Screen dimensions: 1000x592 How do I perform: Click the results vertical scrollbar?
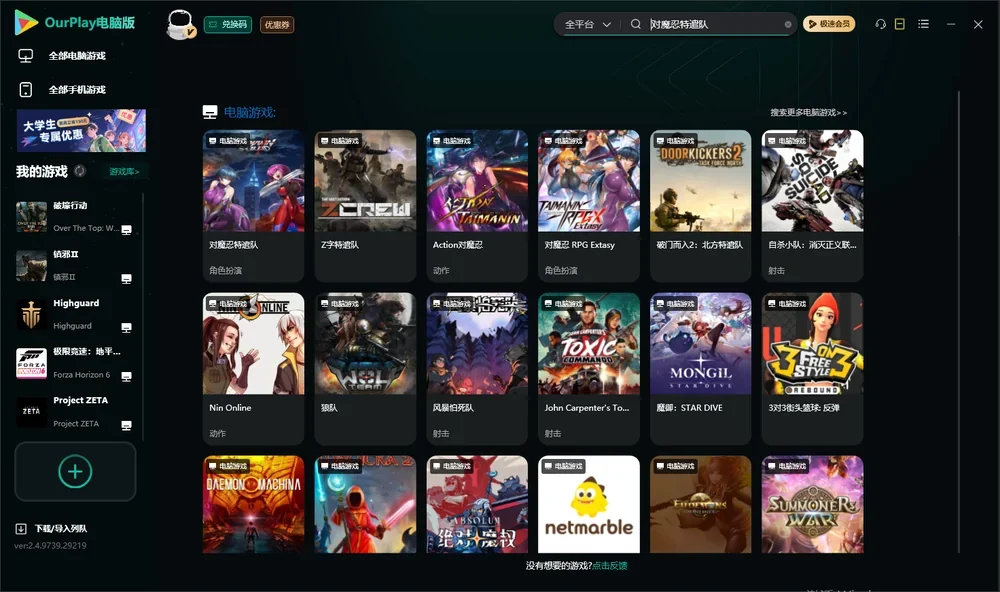(x=958, y=322)
